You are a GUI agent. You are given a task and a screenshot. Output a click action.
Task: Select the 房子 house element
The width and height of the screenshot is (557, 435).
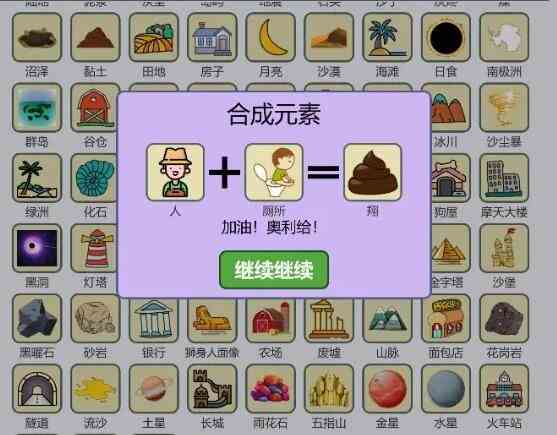point(212,37)
